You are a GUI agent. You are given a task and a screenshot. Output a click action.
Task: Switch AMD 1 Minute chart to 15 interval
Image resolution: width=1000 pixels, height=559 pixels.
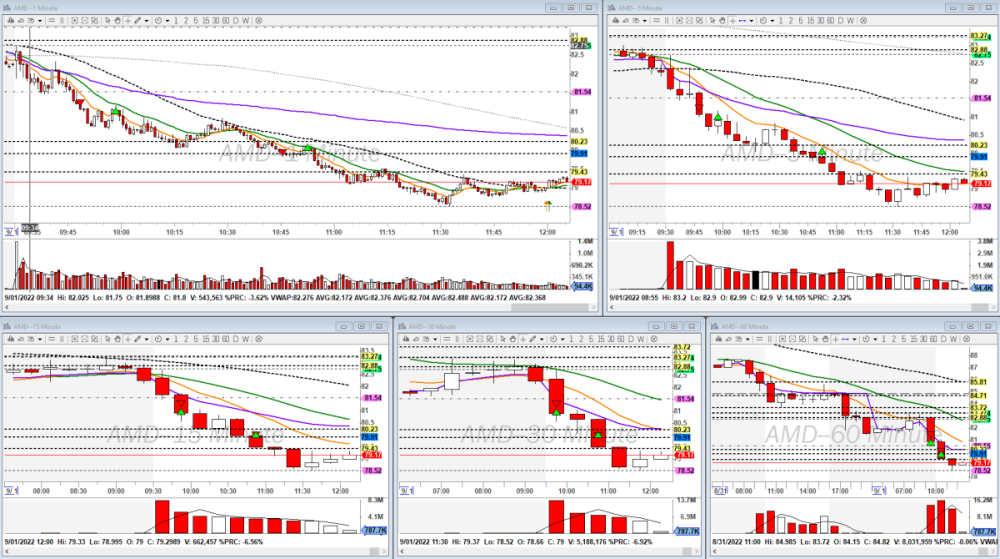point(206,20)
